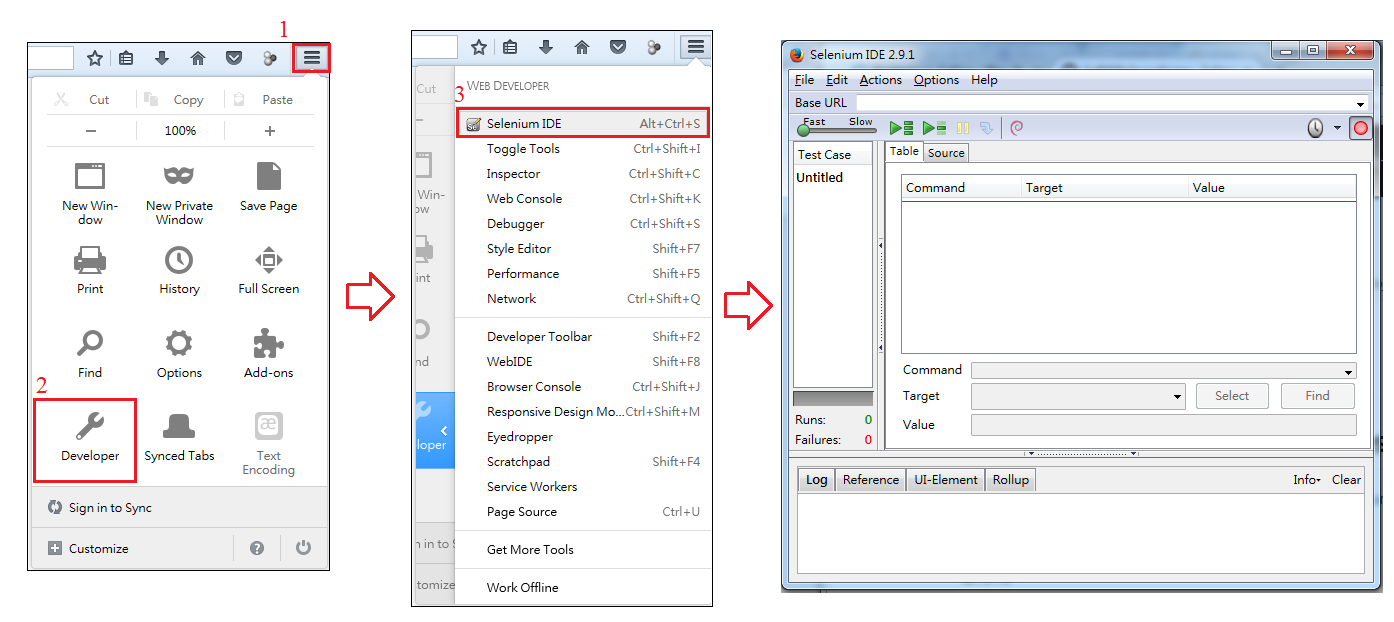This screenshot has height=622, width=1394.
Task: Click the step button in Selenium IDE
Action: 987,128
